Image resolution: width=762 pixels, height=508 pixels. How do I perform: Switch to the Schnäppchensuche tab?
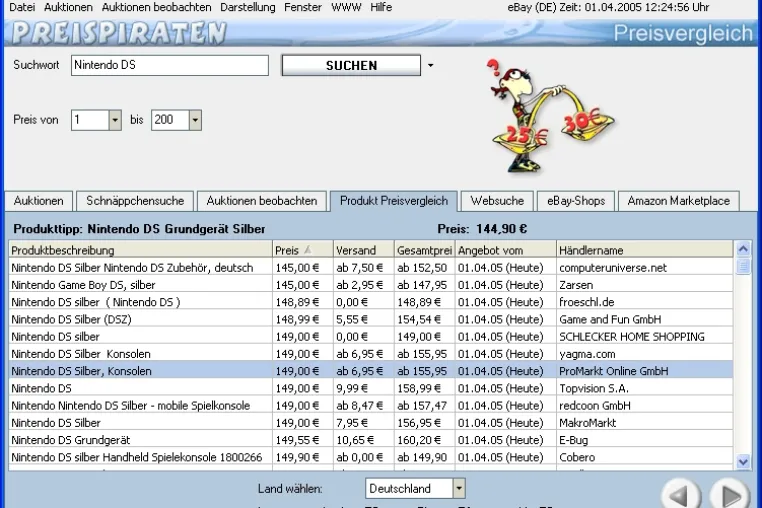[x=135, y=201]
